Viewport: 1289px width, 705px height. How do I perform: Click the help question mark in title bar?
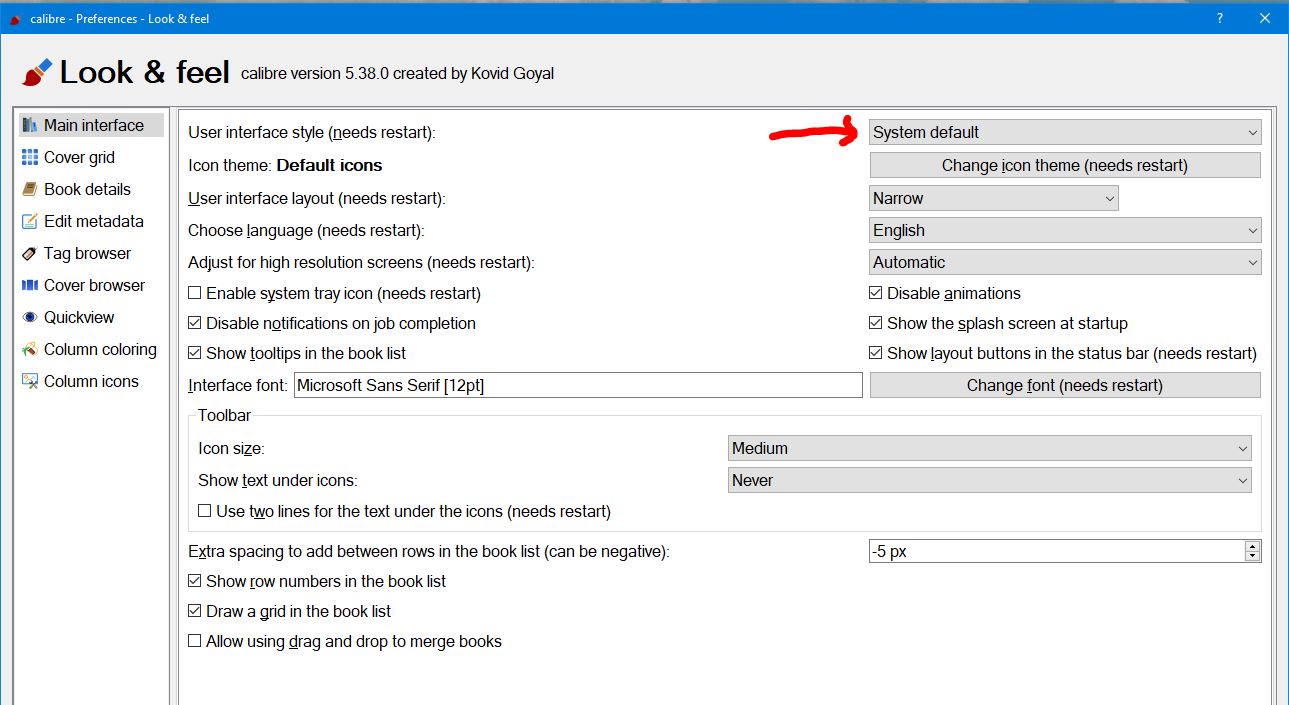[1220, 18]
